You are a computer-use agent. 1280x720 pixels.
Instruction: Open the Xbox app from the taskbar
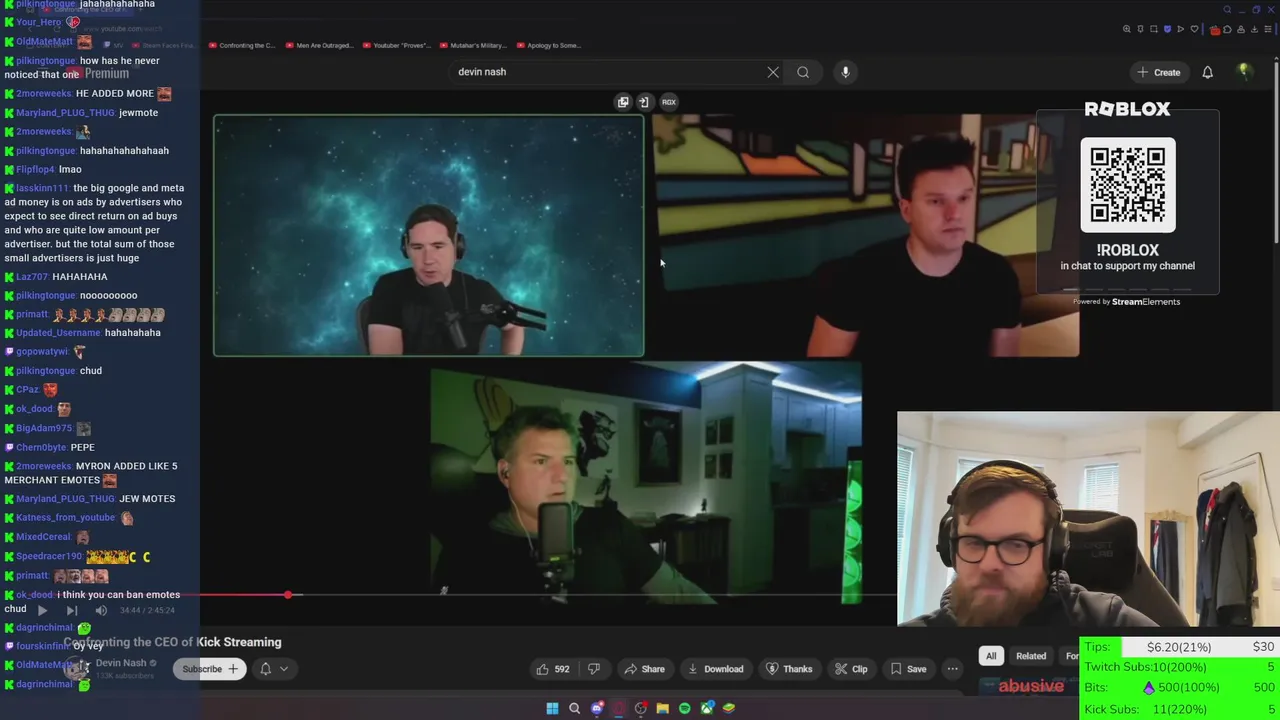(707, 708)
